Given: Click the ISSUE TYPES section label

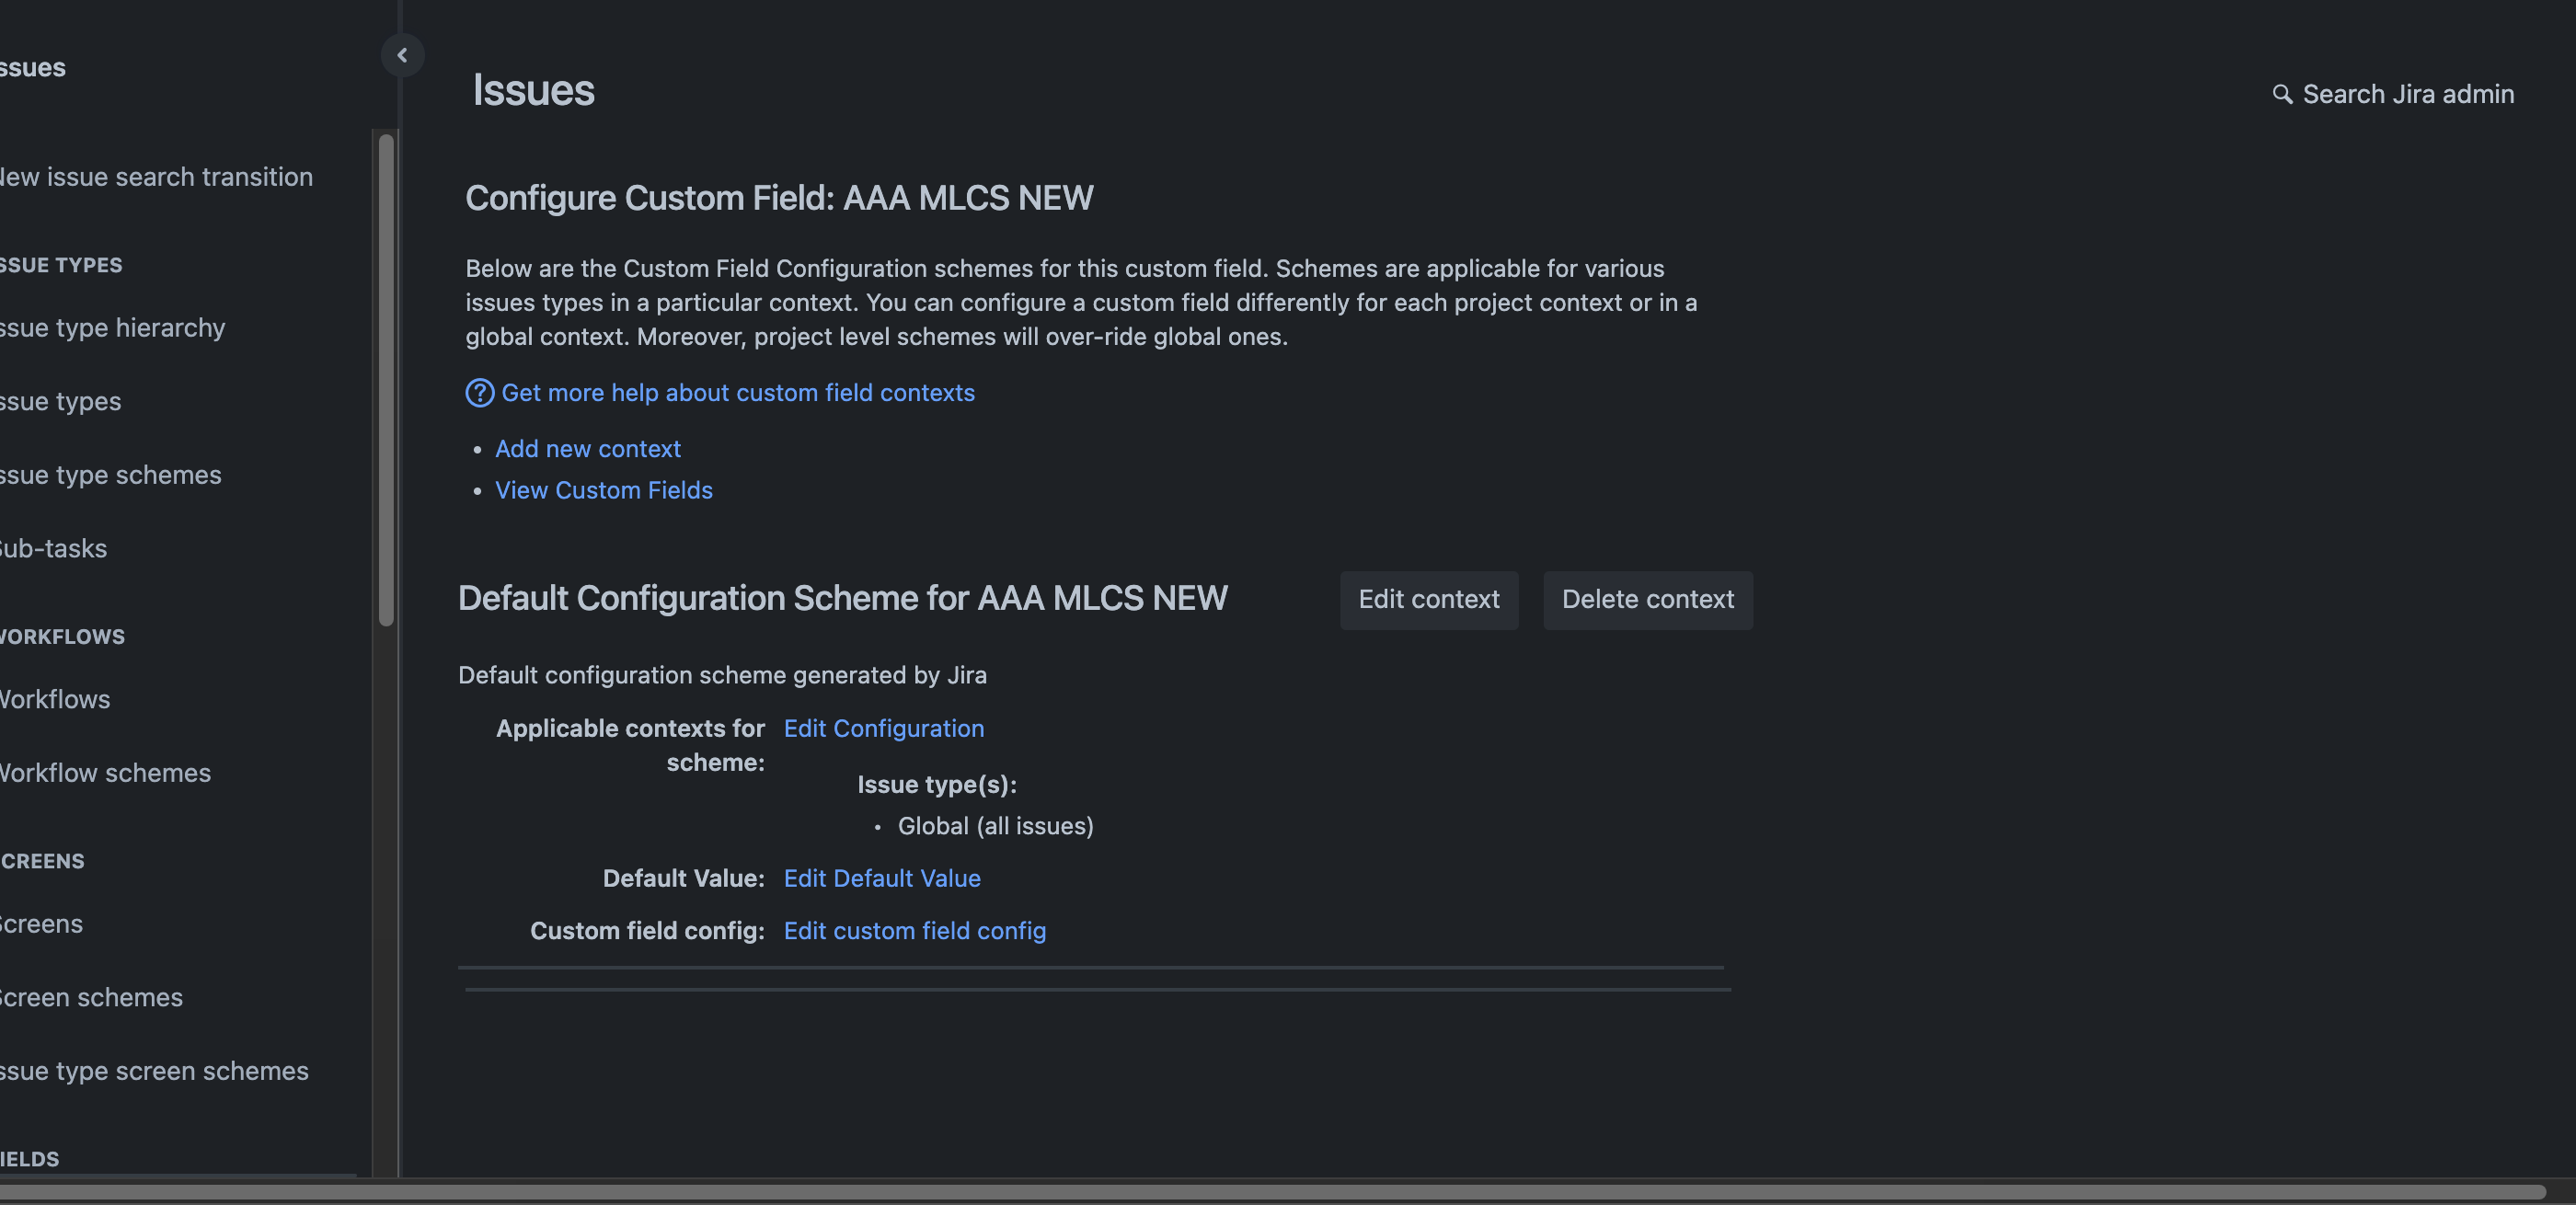Looking at the screenshot, I should pos(61,265).
